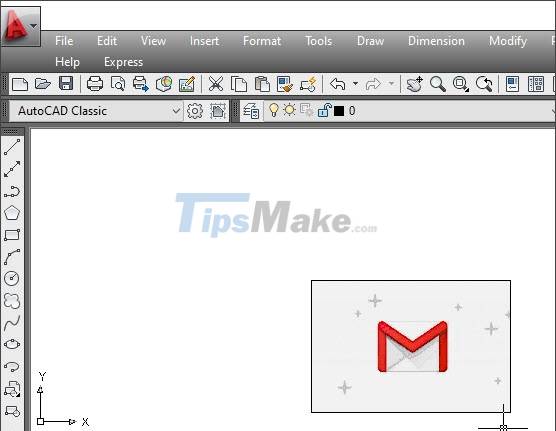Click the Block Editor lightning icon
Screen dimensions: 556x431
pyautogui.click(x=308, y=84)
